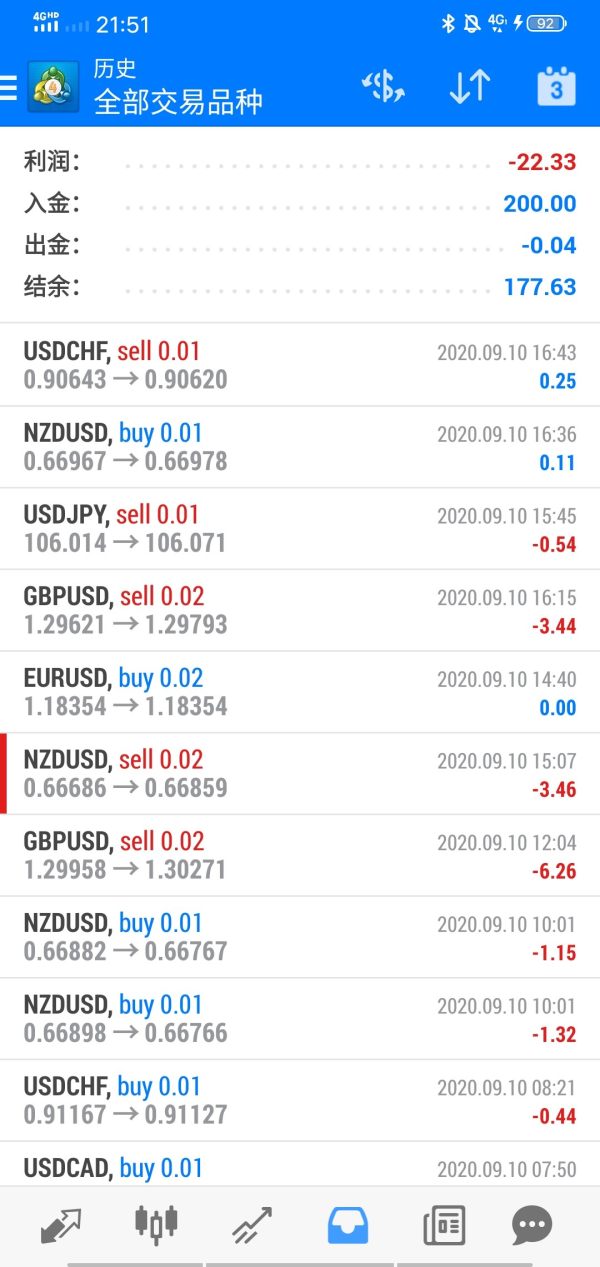The width and height of the screenshot is (600, 1267).
Task: Tap the MetaTrader 4 app logo
Action: point(54,87)
